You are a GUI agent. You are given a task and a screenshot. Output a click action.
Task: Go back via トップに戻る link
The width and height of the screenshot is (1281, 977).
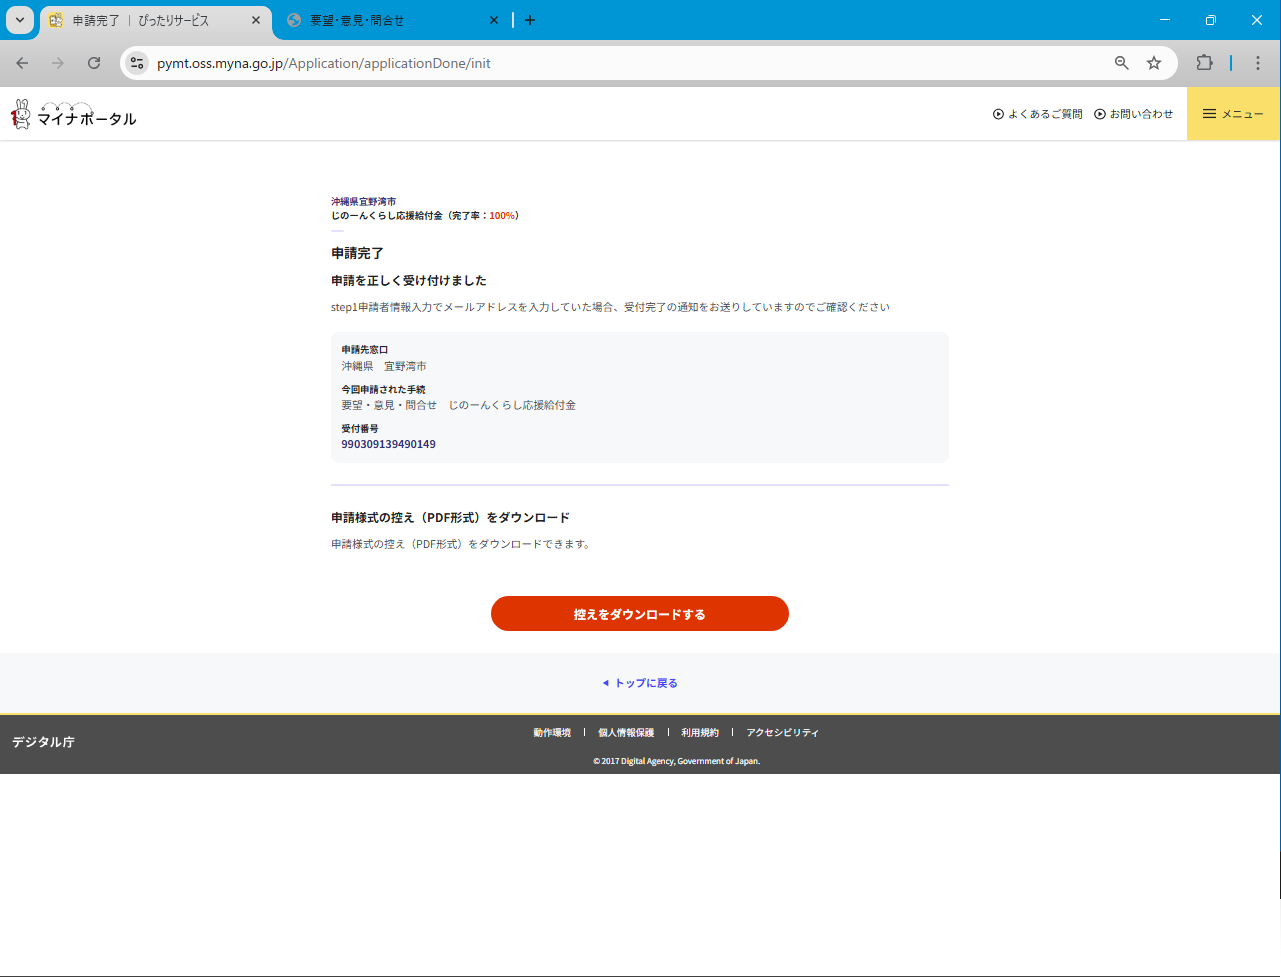[x=640, y=683]
